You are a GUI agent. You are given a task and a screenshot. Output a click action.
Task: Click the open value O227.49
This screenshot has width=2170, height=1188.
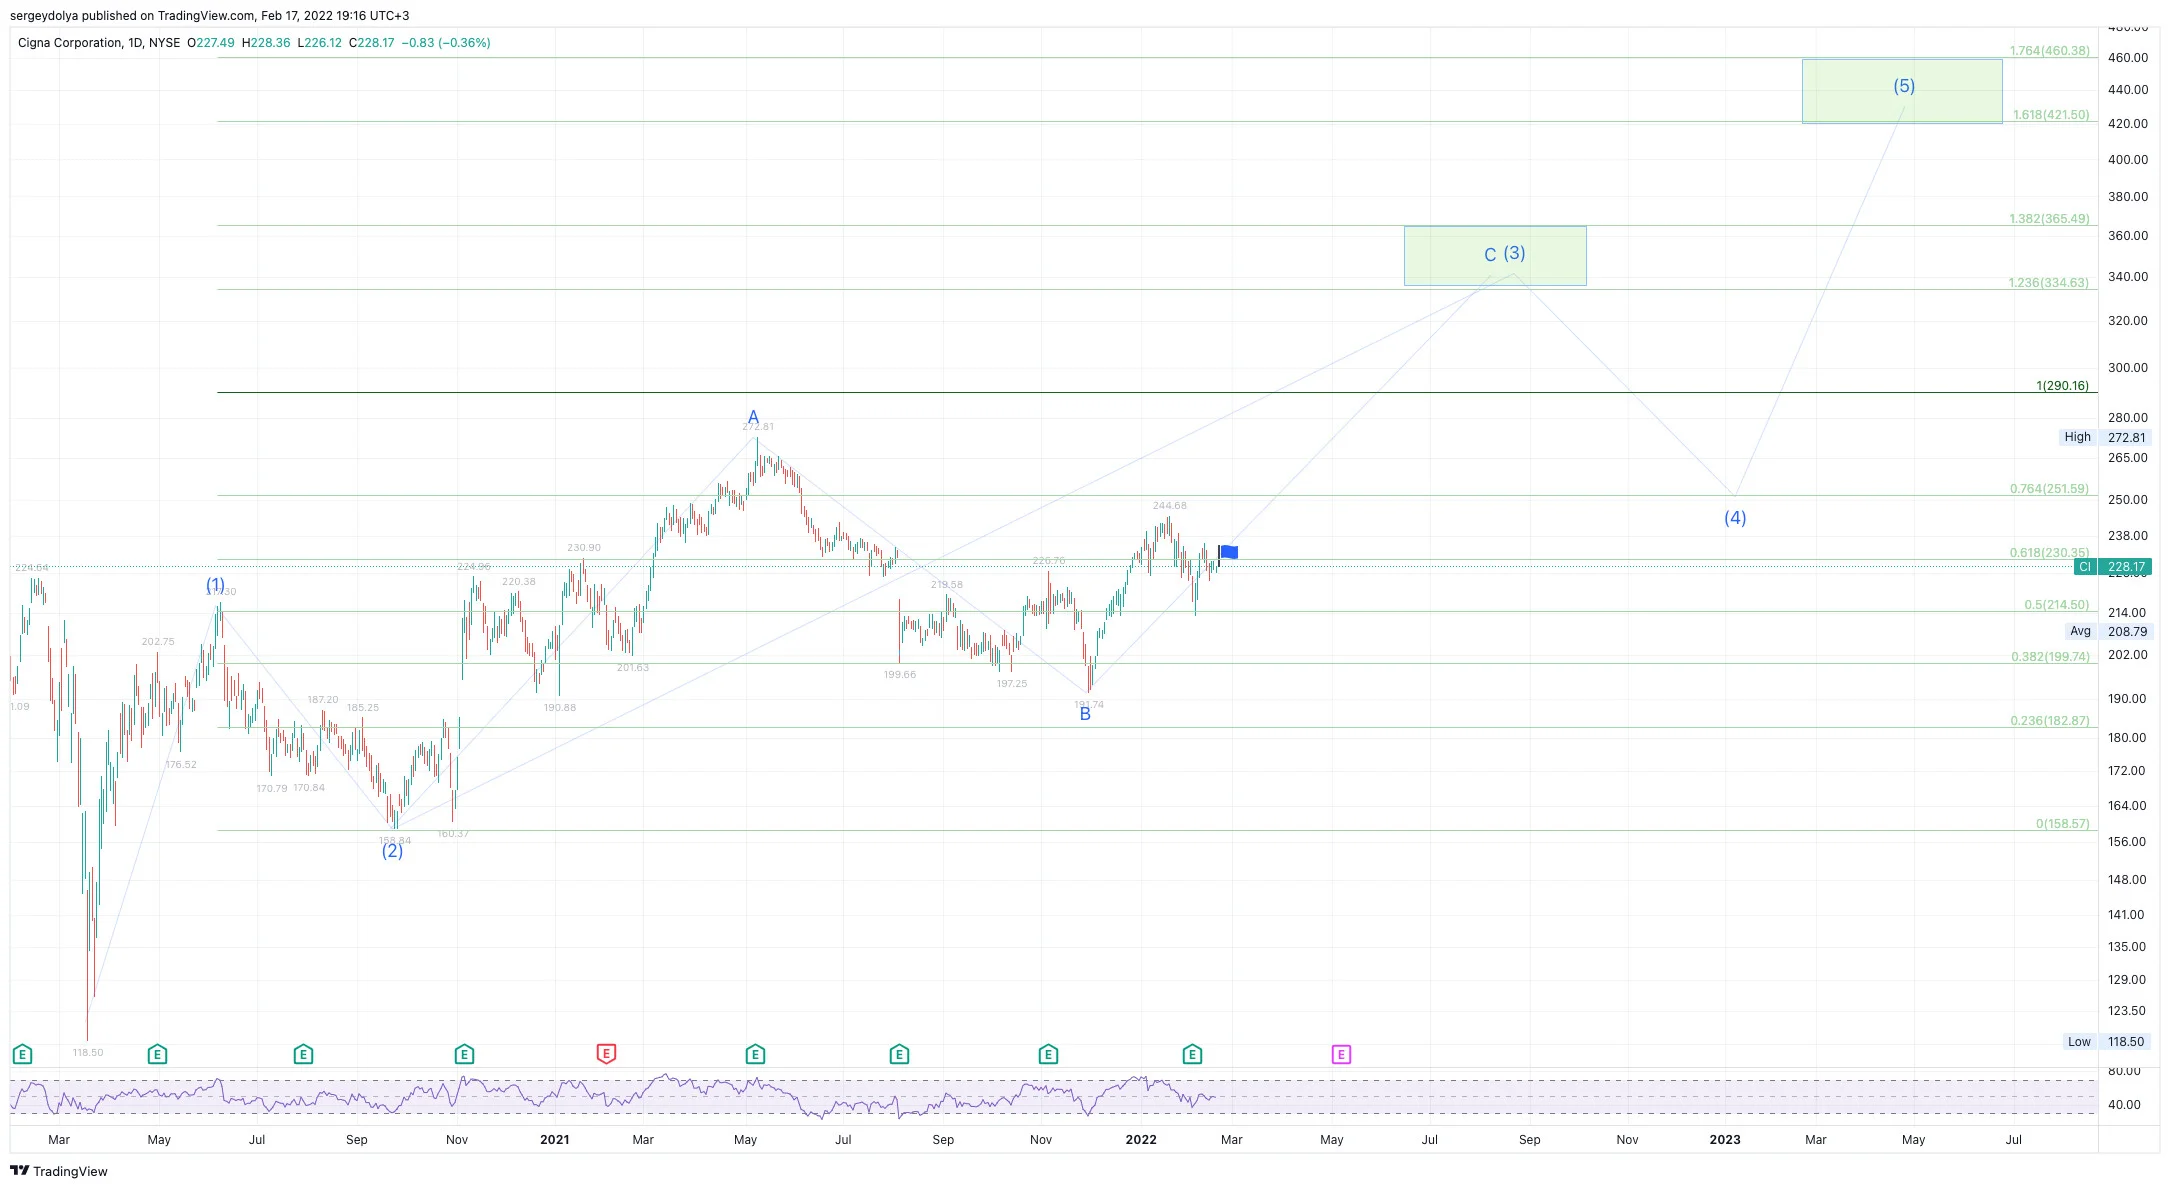211,43
